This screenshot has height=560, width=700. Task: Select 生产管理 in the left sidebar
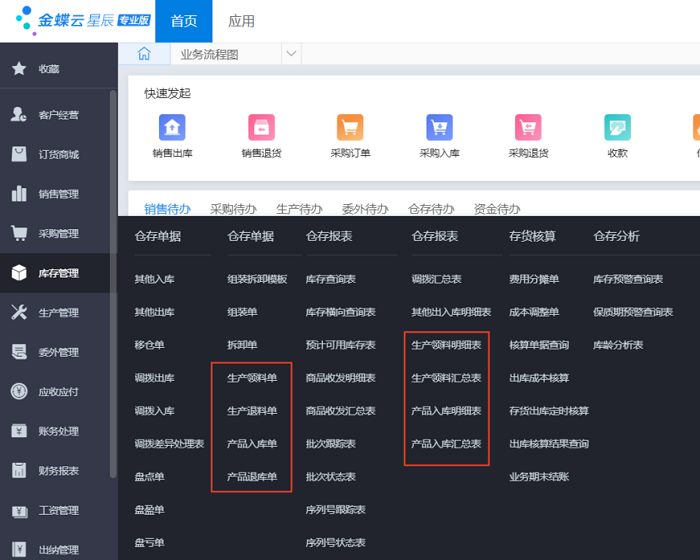coord(58,313)
